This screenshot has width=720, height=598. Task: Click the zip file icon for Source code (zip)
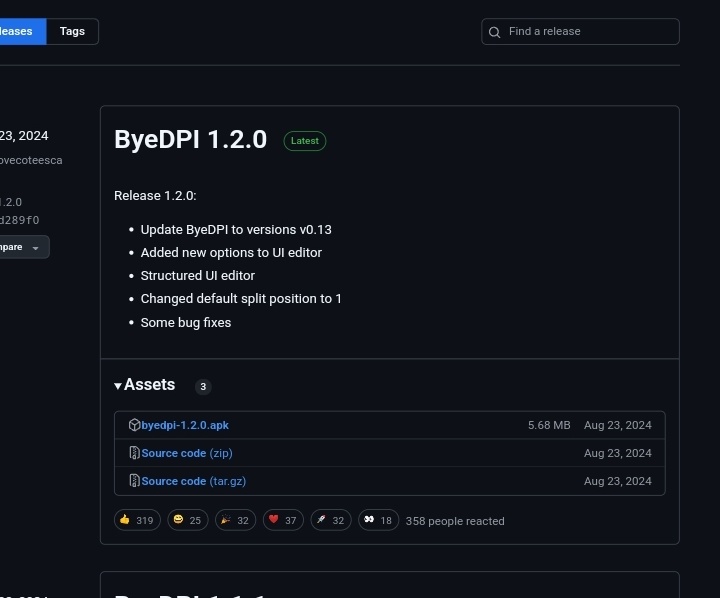[x=134, y=453]
